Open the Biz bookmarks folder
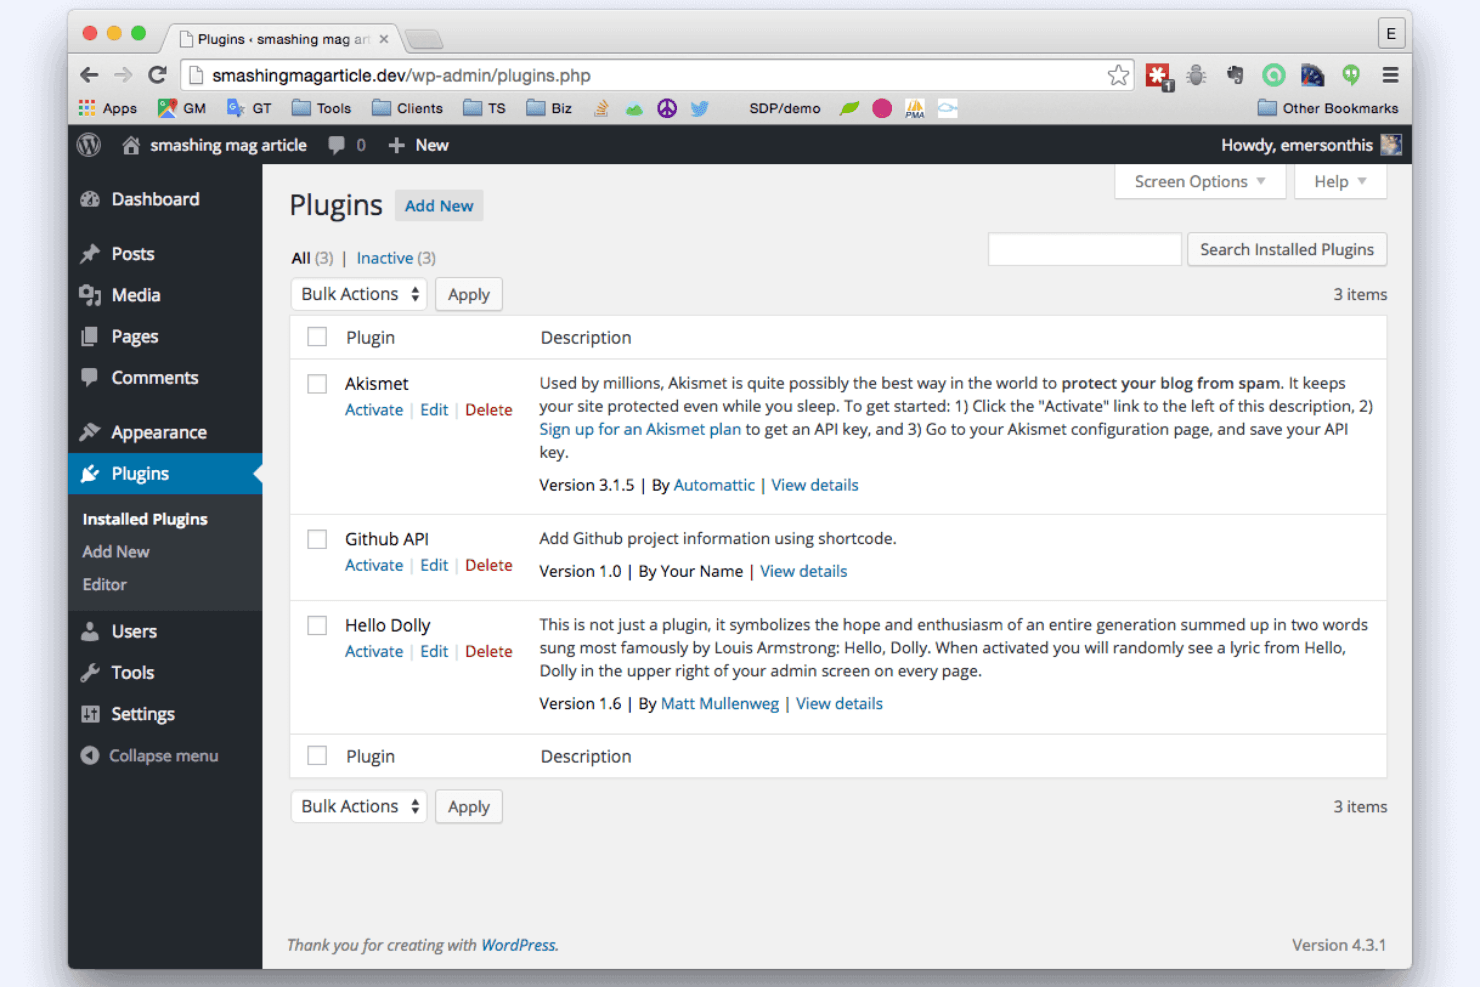Screen dimensions: 1480x987 tap(549, 108)
